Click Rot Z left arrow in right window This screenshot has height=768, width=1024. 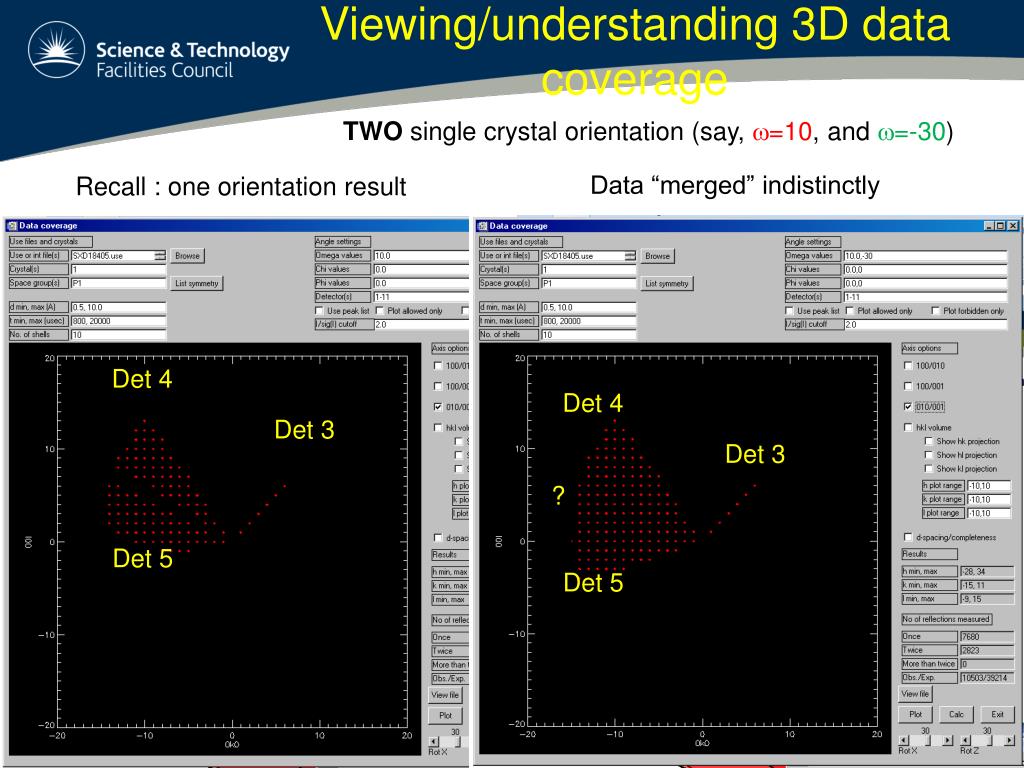966,741
